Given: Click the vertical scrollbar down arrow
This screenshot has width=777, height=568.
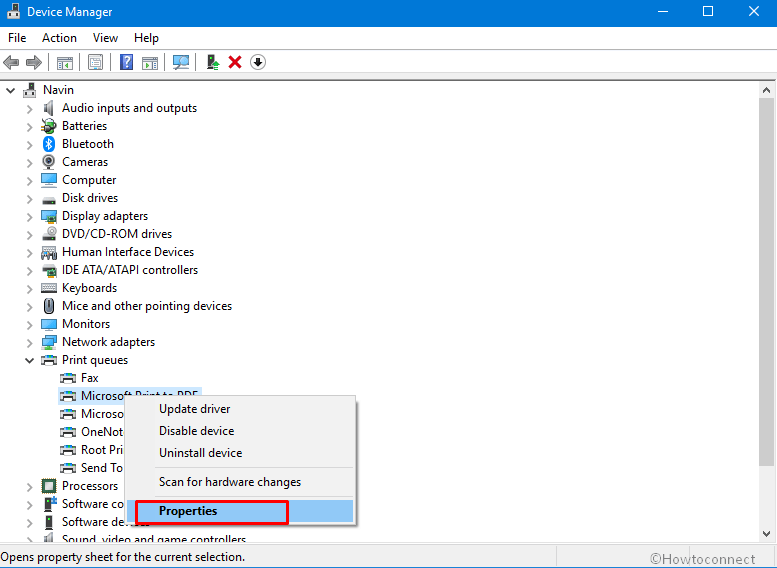Looking at the screenshot, I should click(766, 534).
